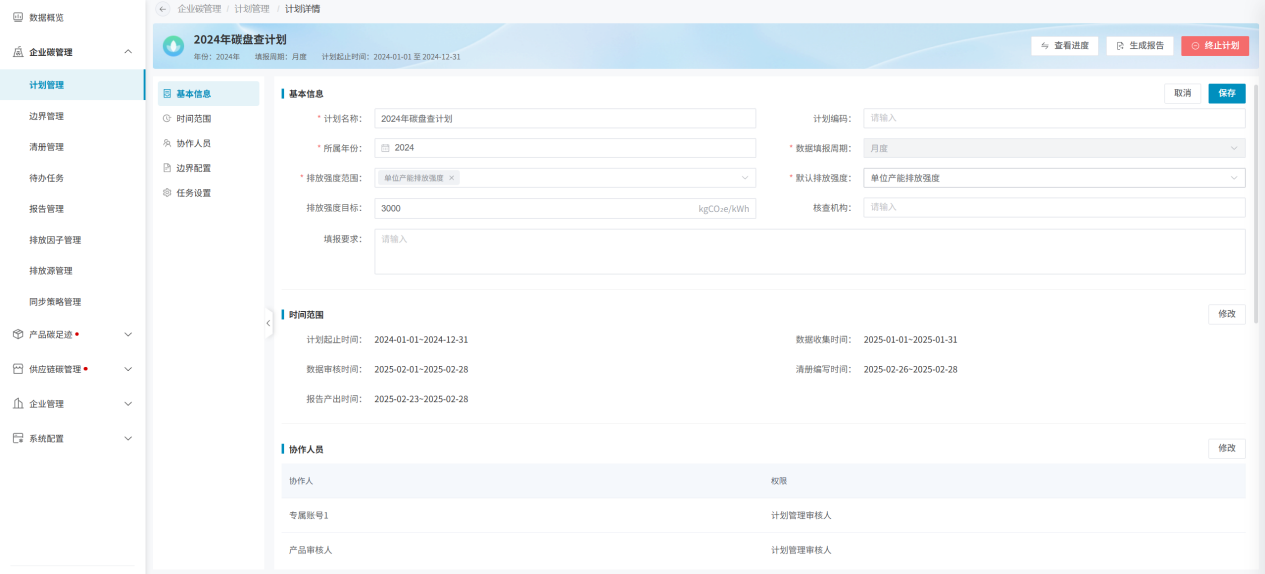Viewport: 1265px width, 574px height.
Task: Click the 计划编码 input field
Action: tap(1054, 118)
